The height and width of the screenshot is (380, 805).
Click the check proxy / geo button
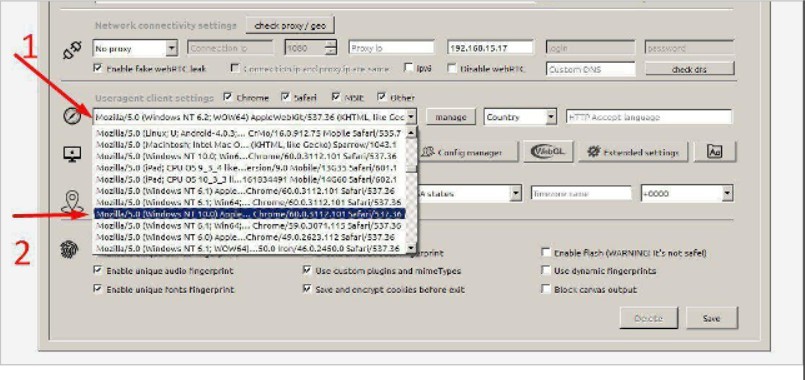290,25
